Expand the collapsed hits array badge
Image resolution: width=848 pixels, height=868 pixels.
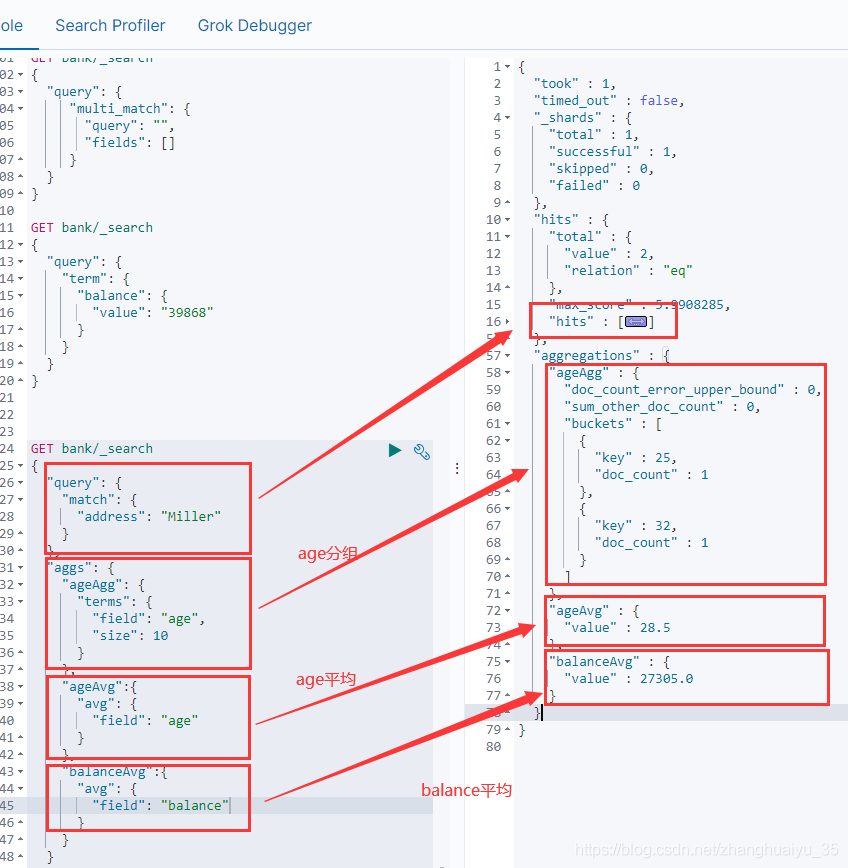pos(636,322)
